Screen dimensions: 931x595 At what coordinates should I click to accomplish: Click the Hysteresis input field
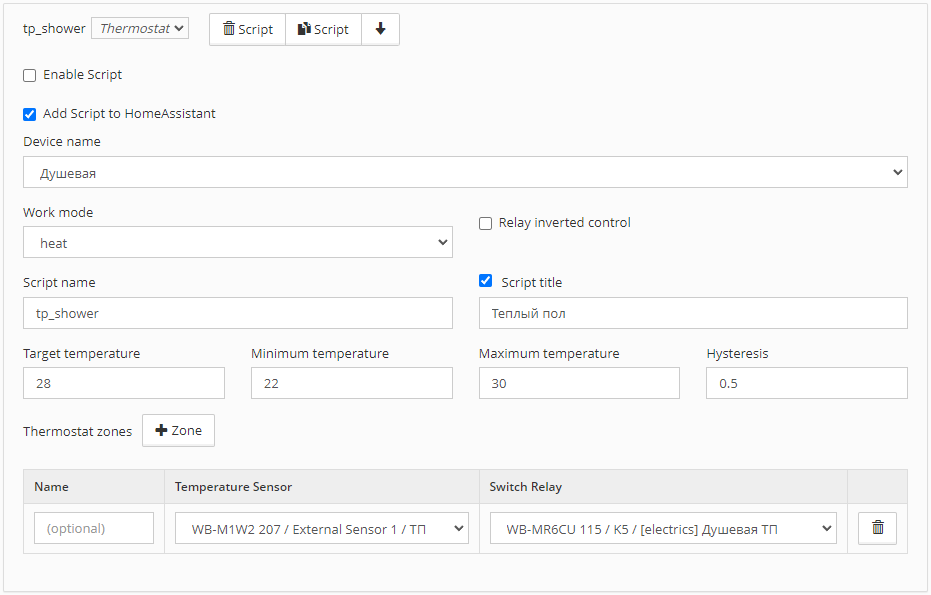click(x=806, y=383)
